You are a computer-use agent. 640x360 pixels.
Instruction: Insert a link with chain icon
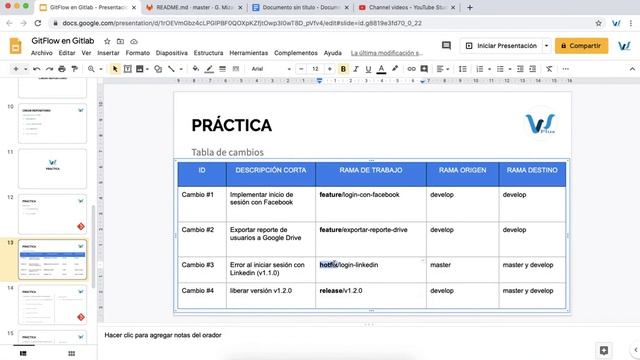[411, 69]
